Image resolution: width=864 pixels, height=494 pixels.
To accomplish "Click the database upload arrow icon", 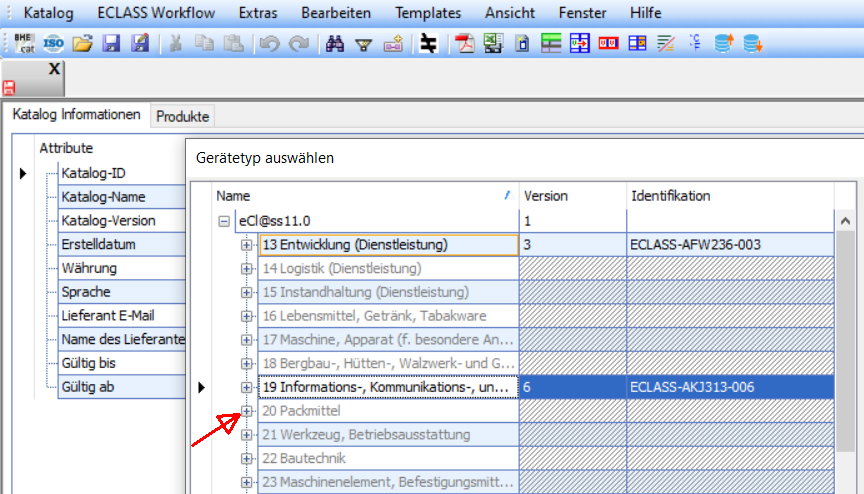I will pyautogui.click(x=725, y=43).
